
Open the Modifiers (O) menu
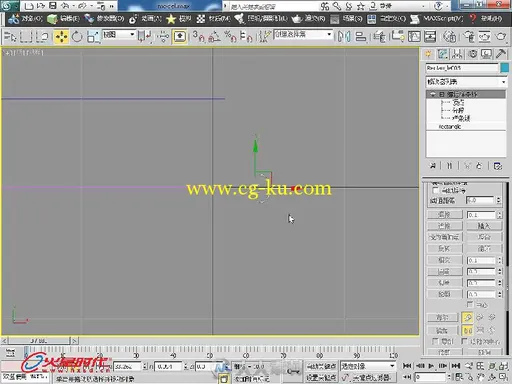pos(104,19)
